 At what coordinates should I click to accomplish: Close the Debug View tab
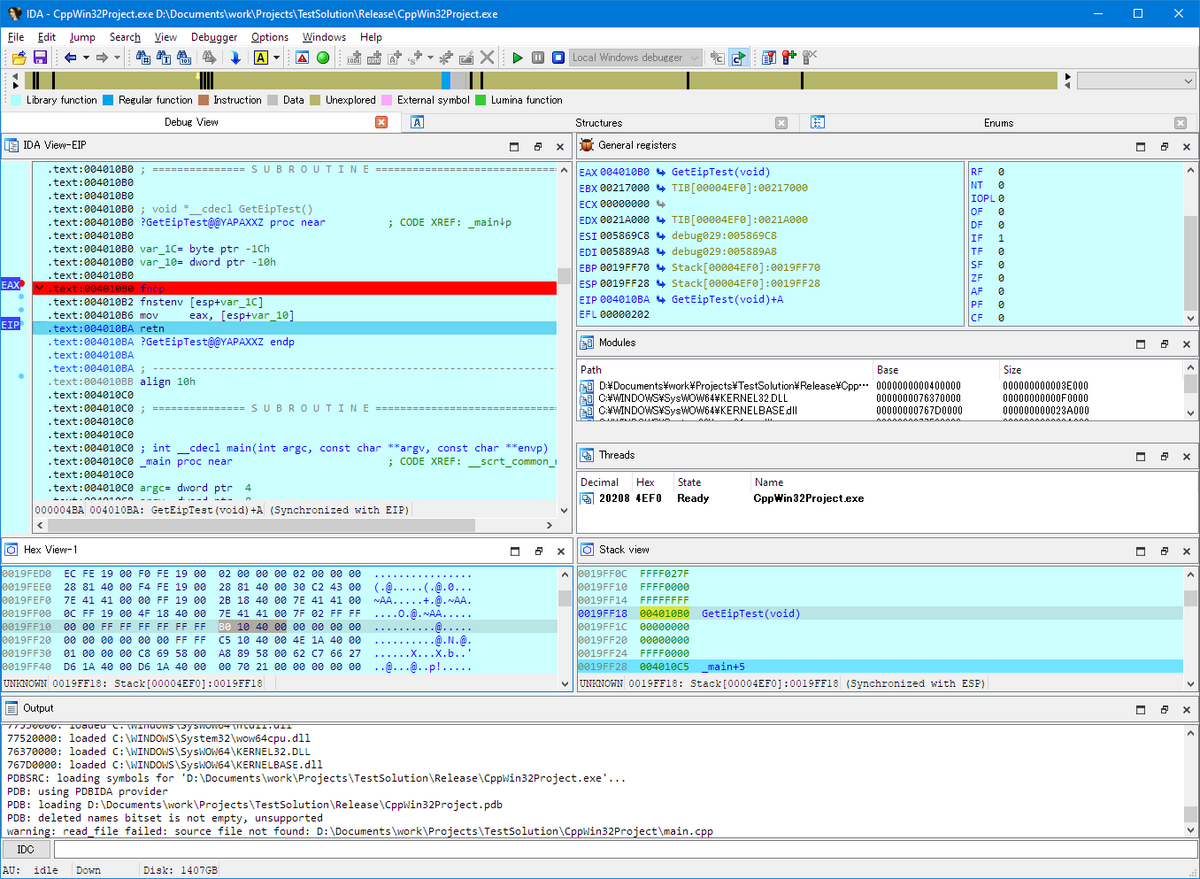379,121
